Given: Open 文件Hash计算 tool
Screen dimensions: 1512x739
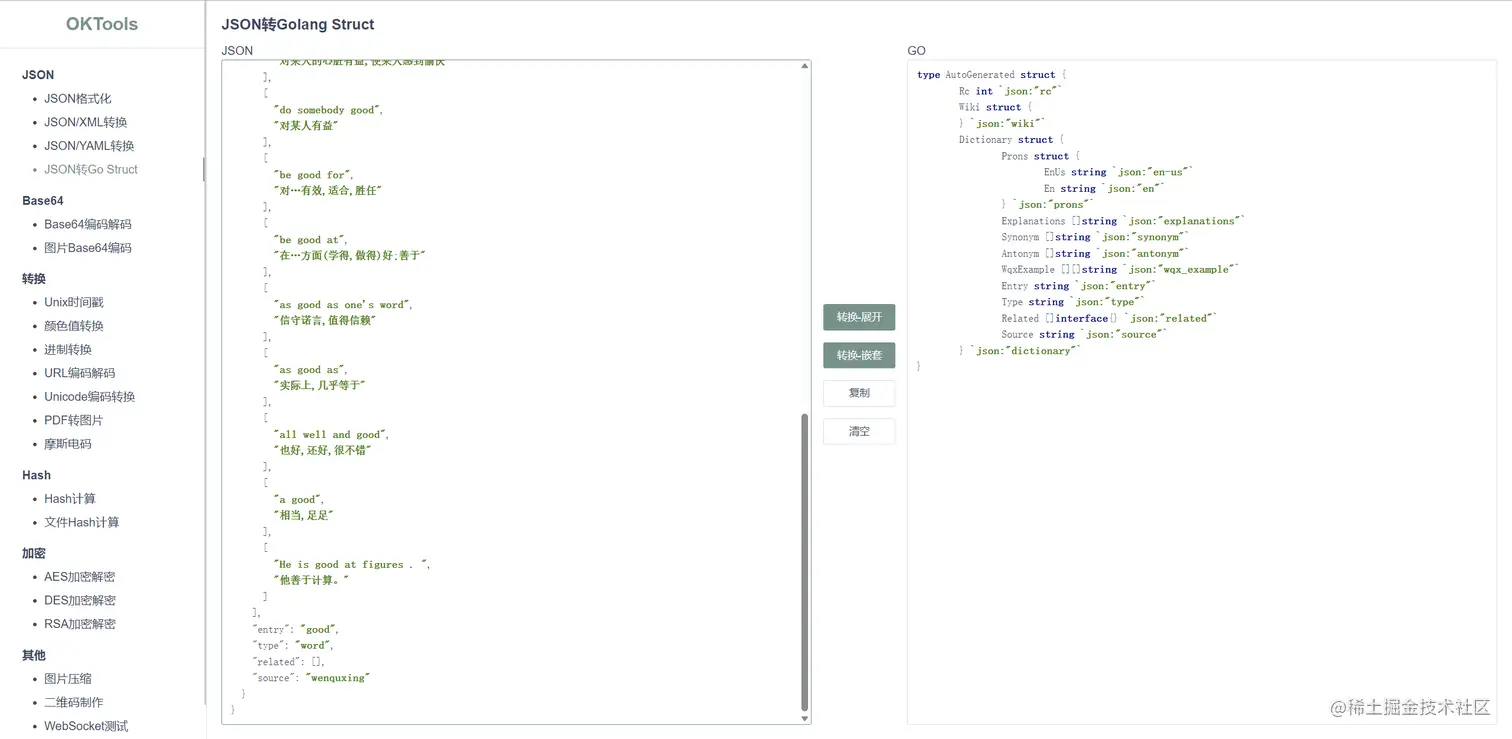Looking at the screenshot, I should (82, 522).
